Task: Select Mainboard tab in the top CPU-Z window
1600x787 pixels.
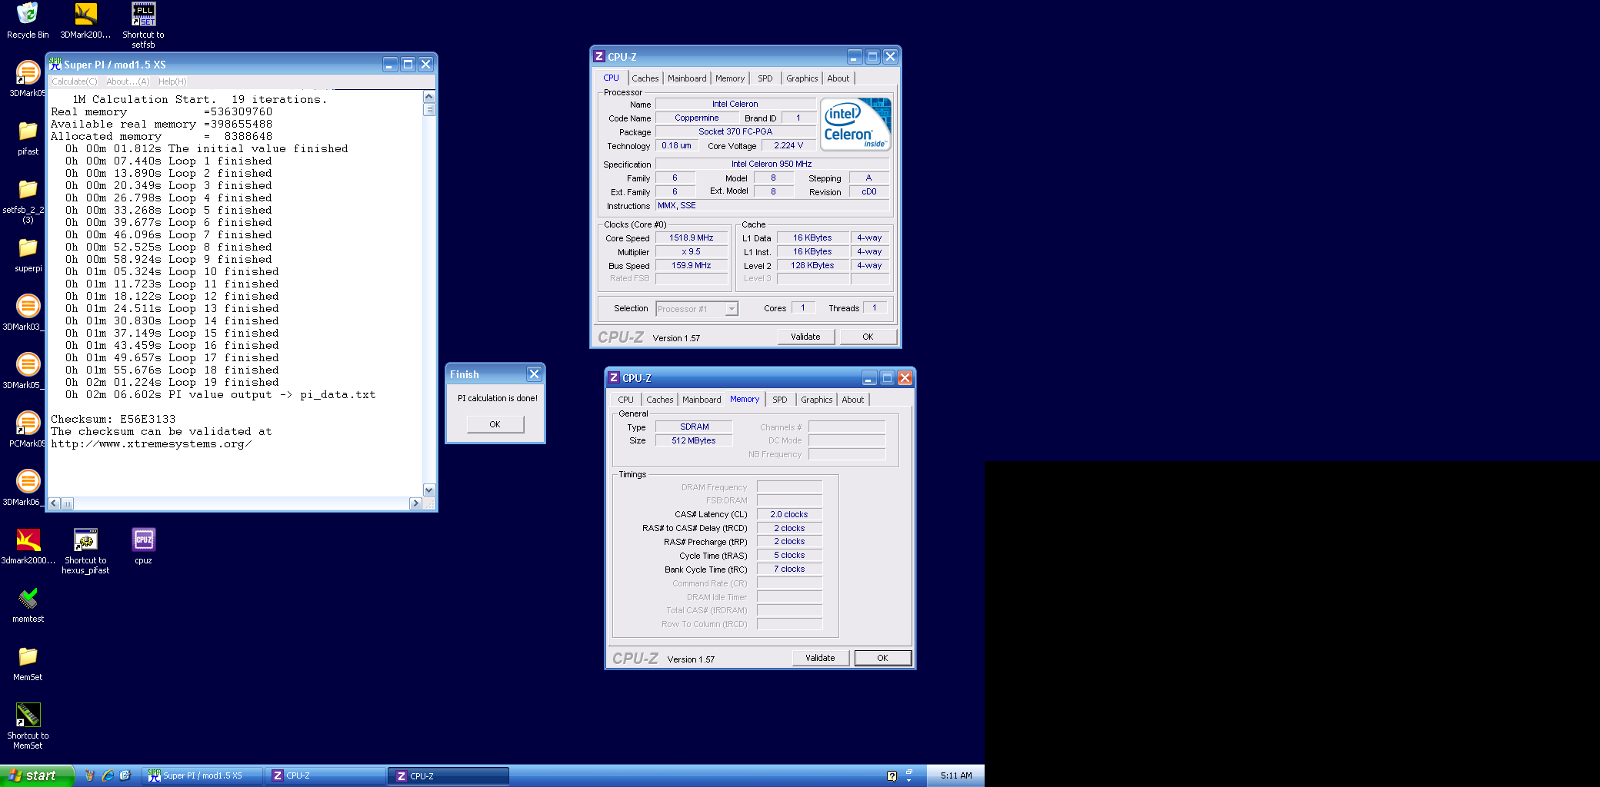Action: (687, 78)
